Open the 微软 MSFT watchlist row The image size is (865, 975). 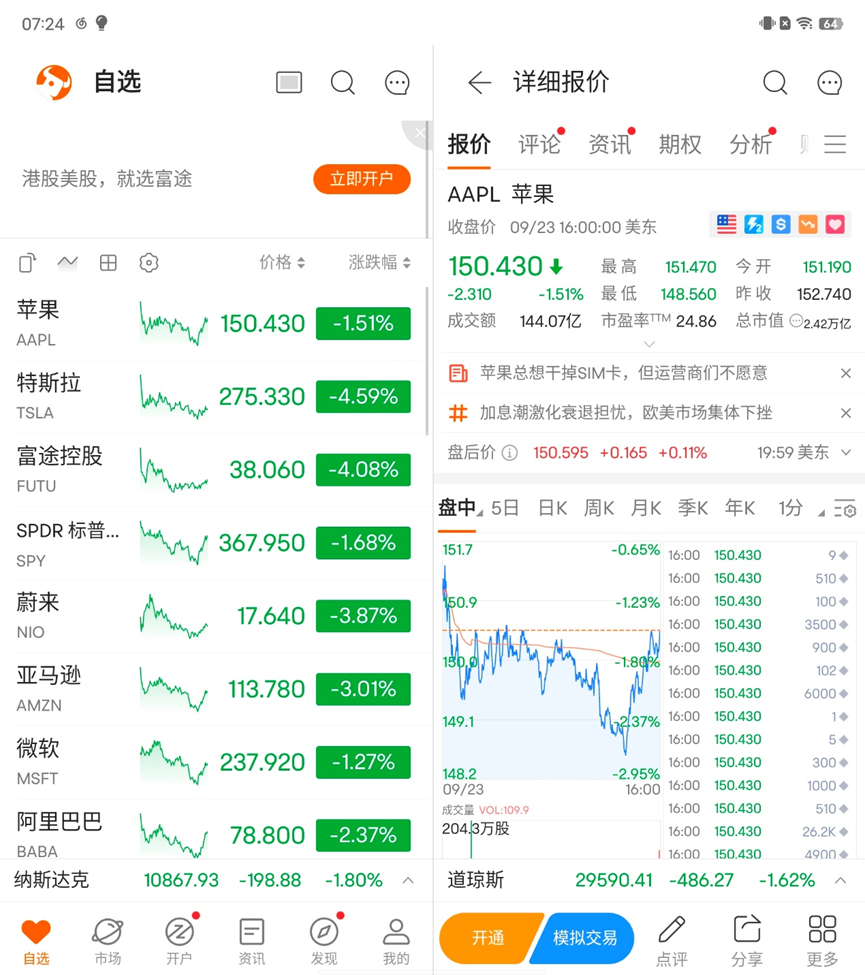point(213,762)
